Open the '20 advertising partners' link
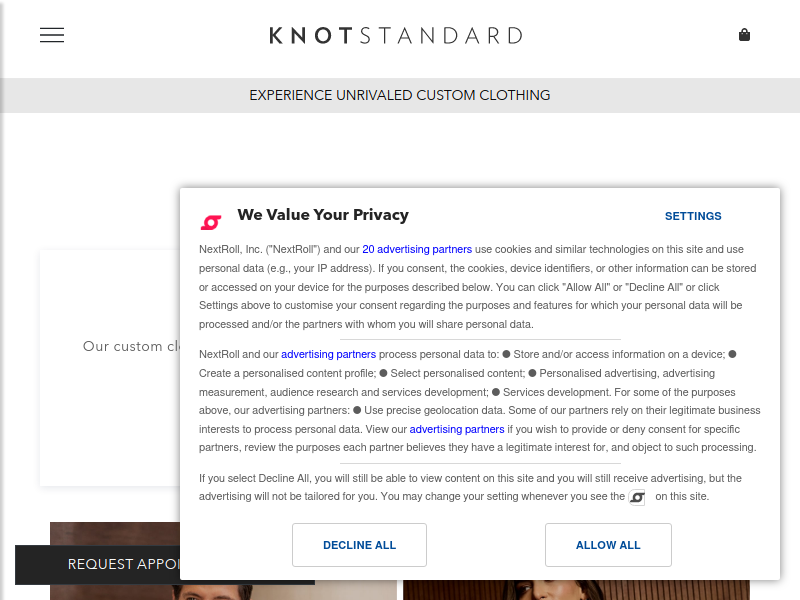Image resolution: width=800 pixels, height=600 pixels. [417, 249]
